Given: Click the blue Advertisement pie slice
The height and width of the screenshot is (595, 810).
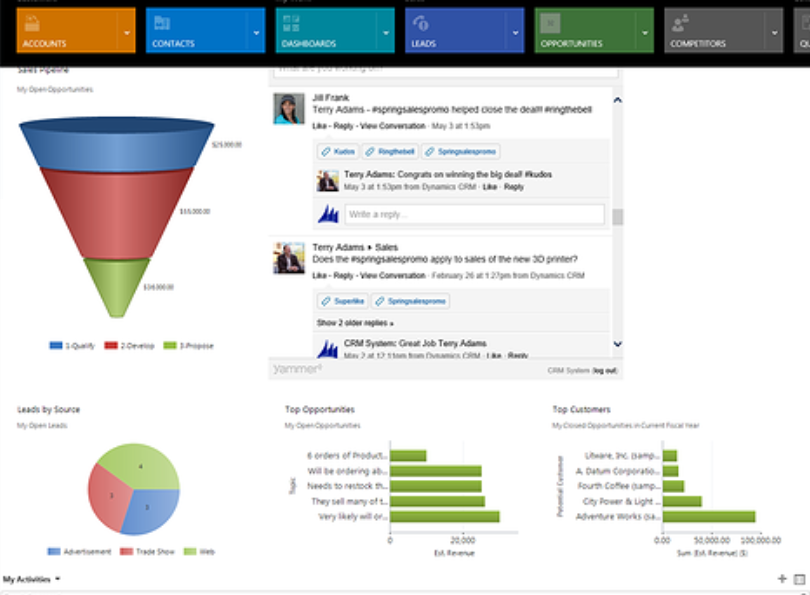Looking at the screenshot, I should [151, 512].
